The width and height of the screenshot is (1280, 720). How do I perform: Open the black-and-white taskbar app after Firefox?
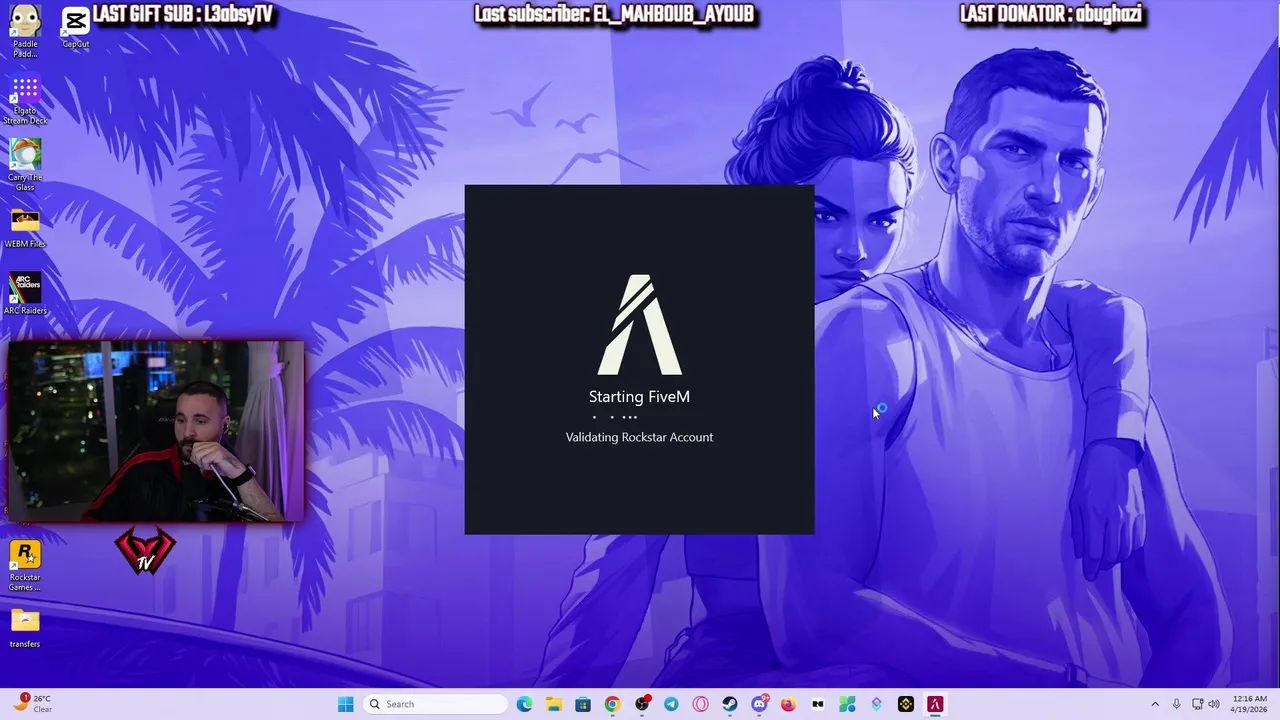tap(818, 704)
